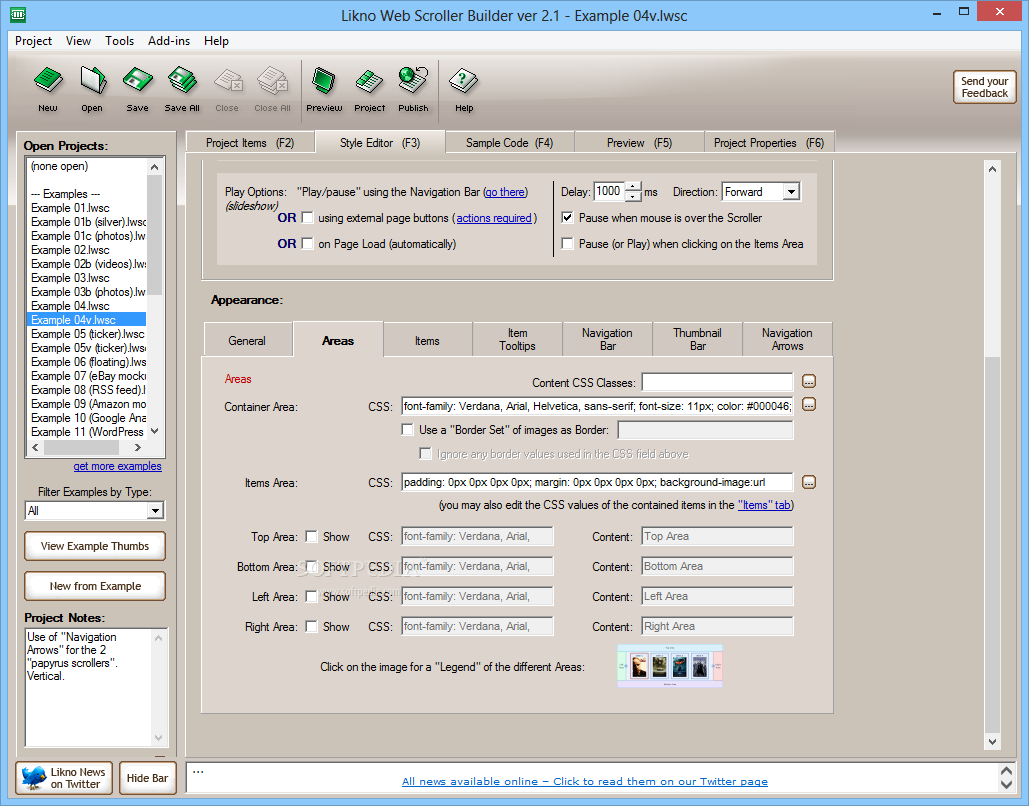Select the General appearance tab

coord(247,341)
